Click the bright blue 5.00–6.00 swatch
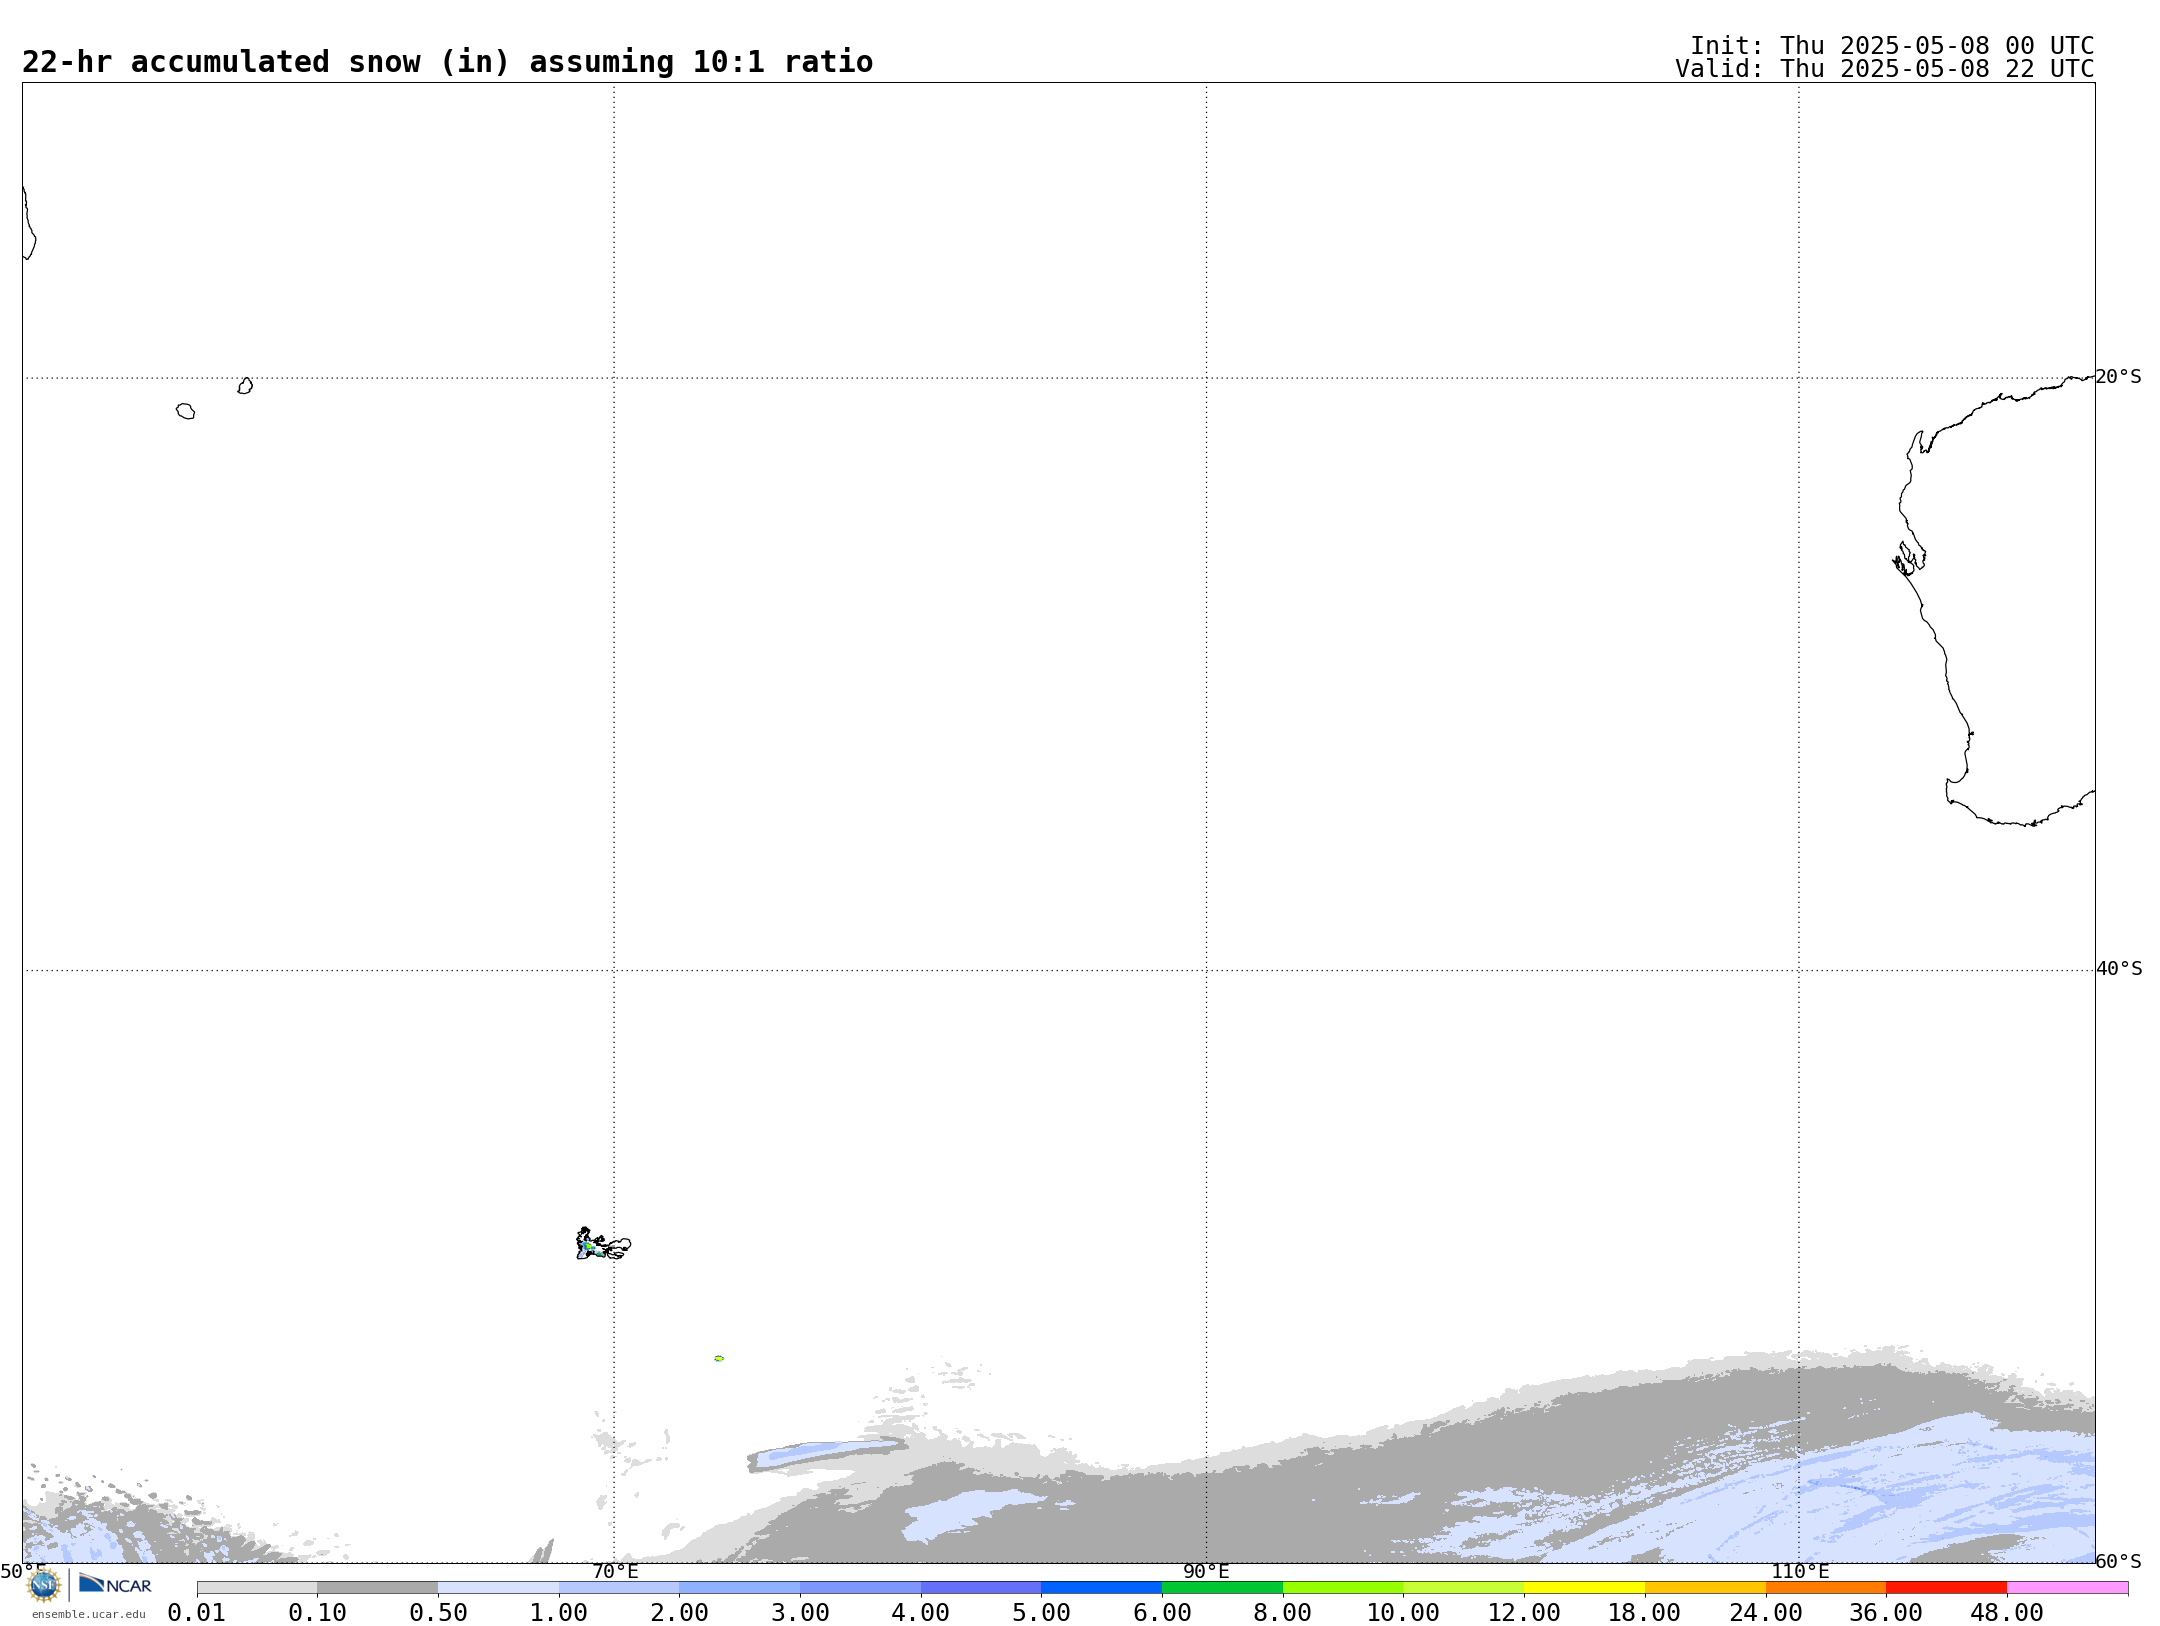Screen dimensions: 2160x1626 (x=1101, y=1587)
